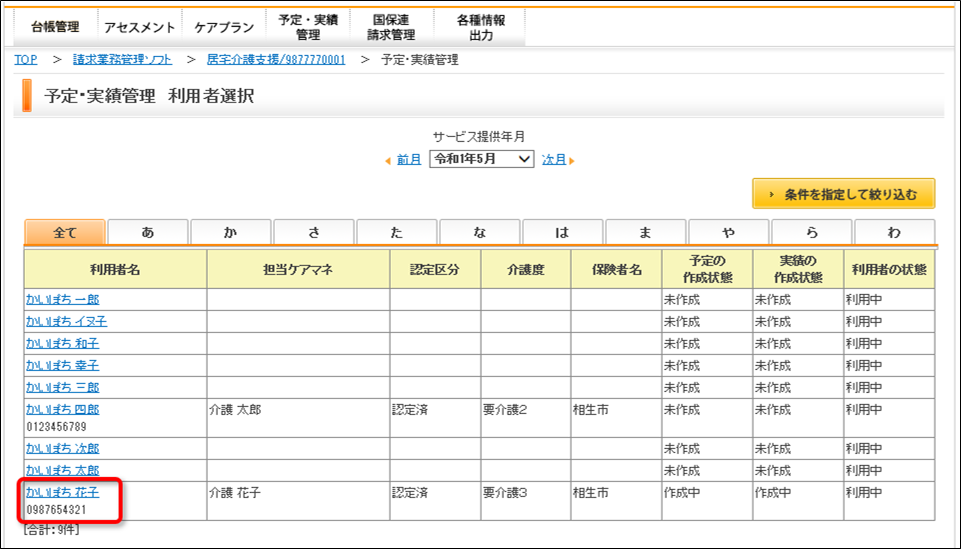Open user かいぽち イヌ子

tap(66, 321)
